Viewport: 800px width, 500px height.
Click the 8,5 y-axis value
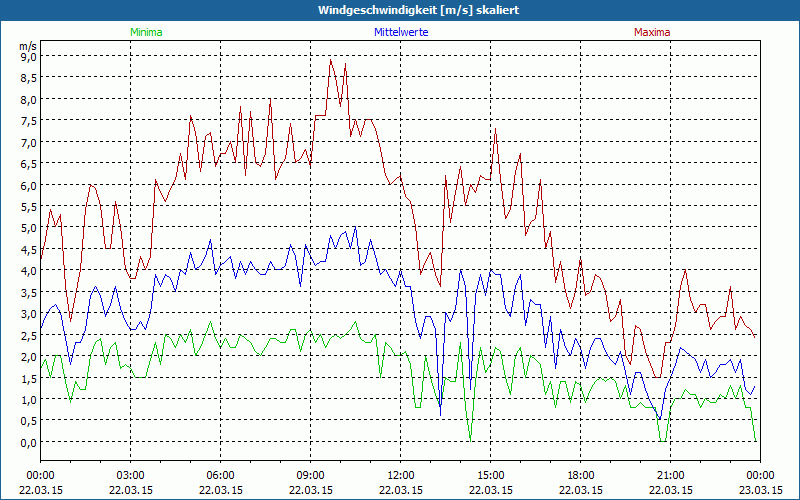tap(29, 78)
